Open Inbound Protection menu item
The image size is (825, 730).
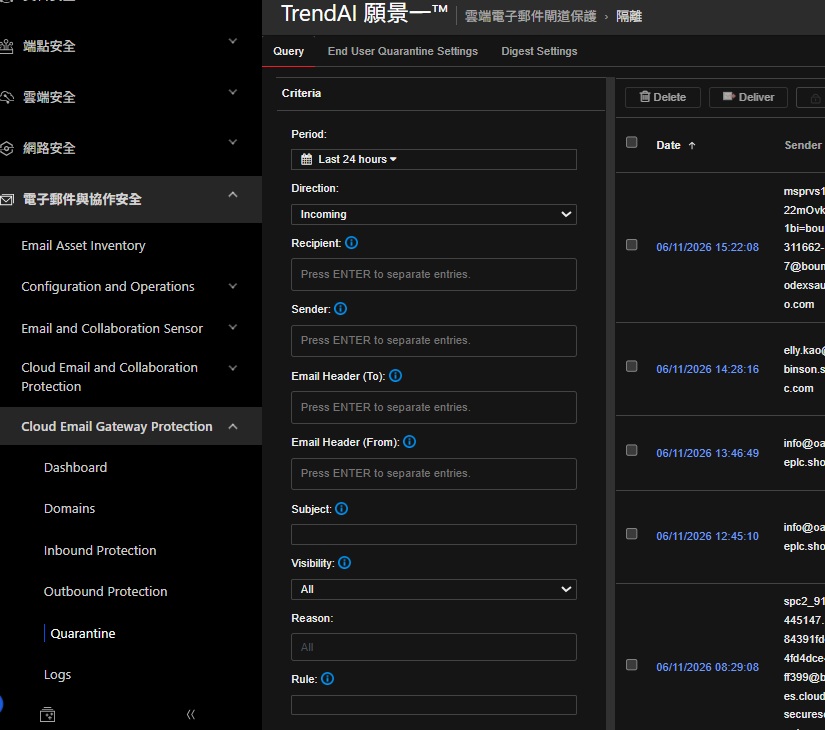pos(100,551)
